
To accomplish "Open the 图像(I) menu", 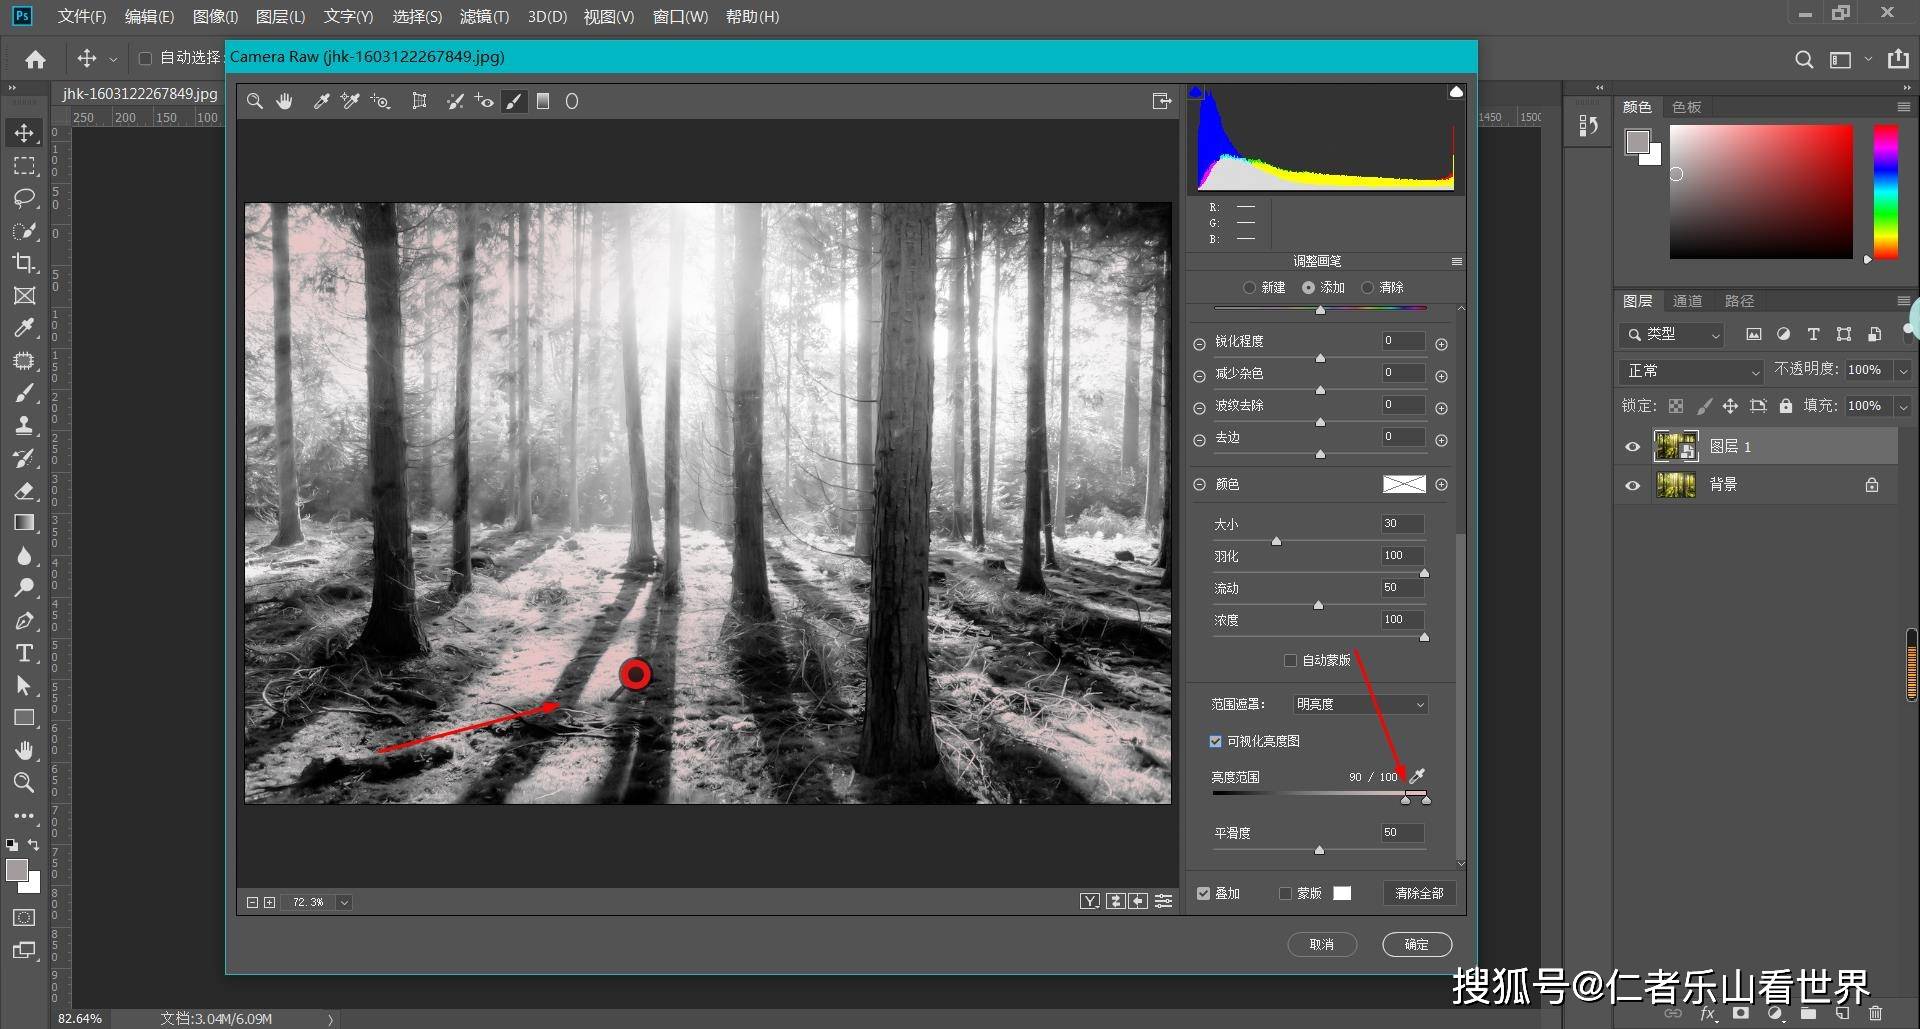I will (x=215, y=17).
